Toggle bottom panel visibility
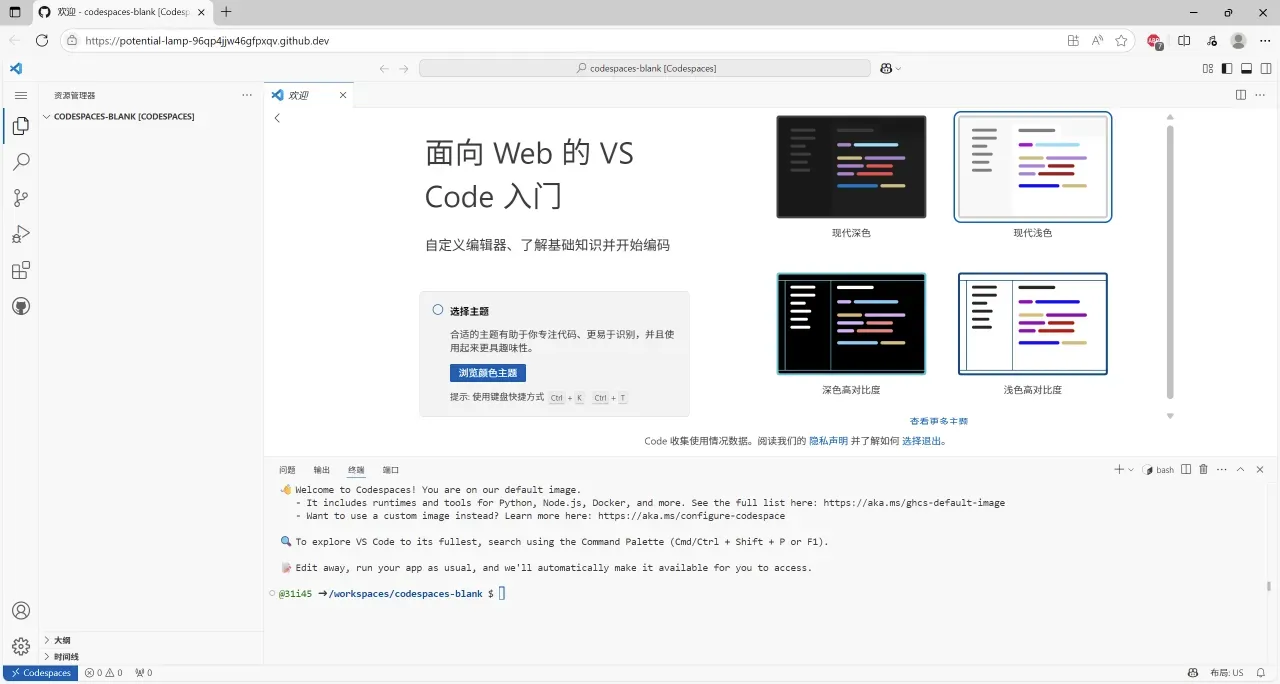 1246,68
